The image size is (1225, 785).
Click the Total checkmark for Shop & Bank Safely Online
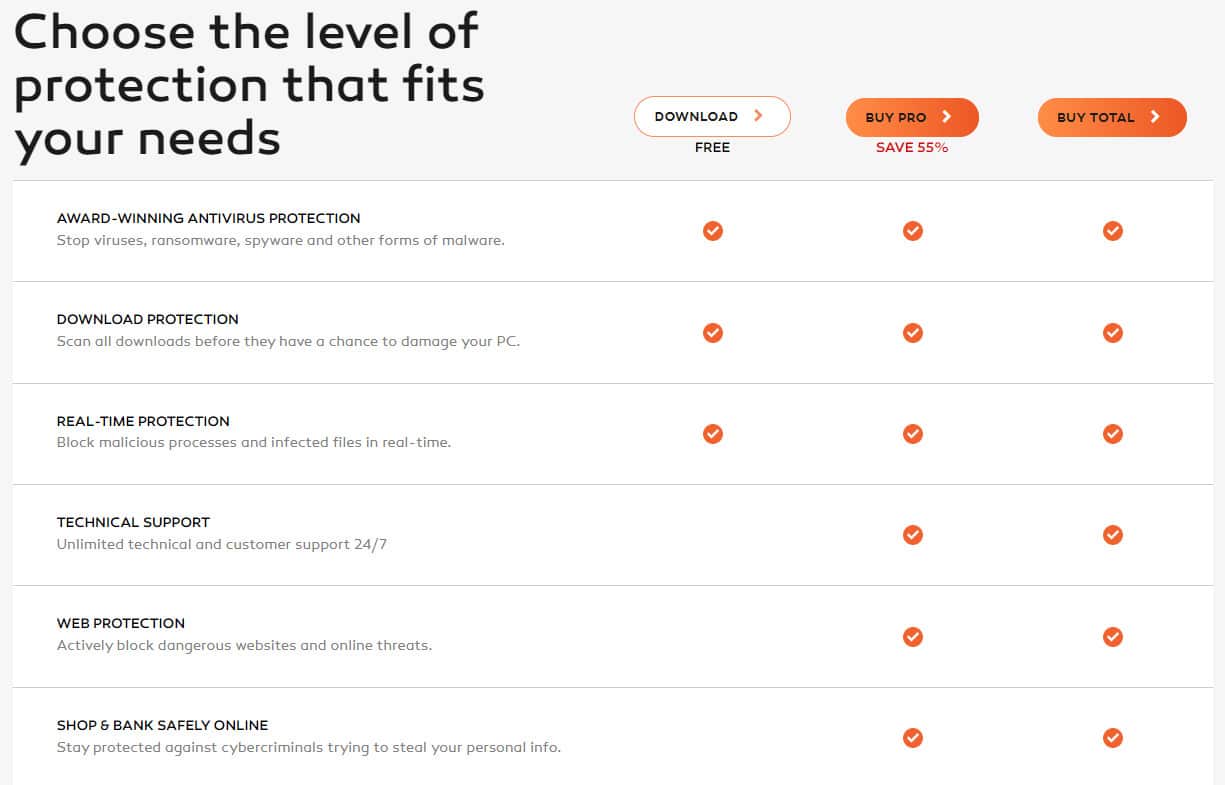point(1113,738)
